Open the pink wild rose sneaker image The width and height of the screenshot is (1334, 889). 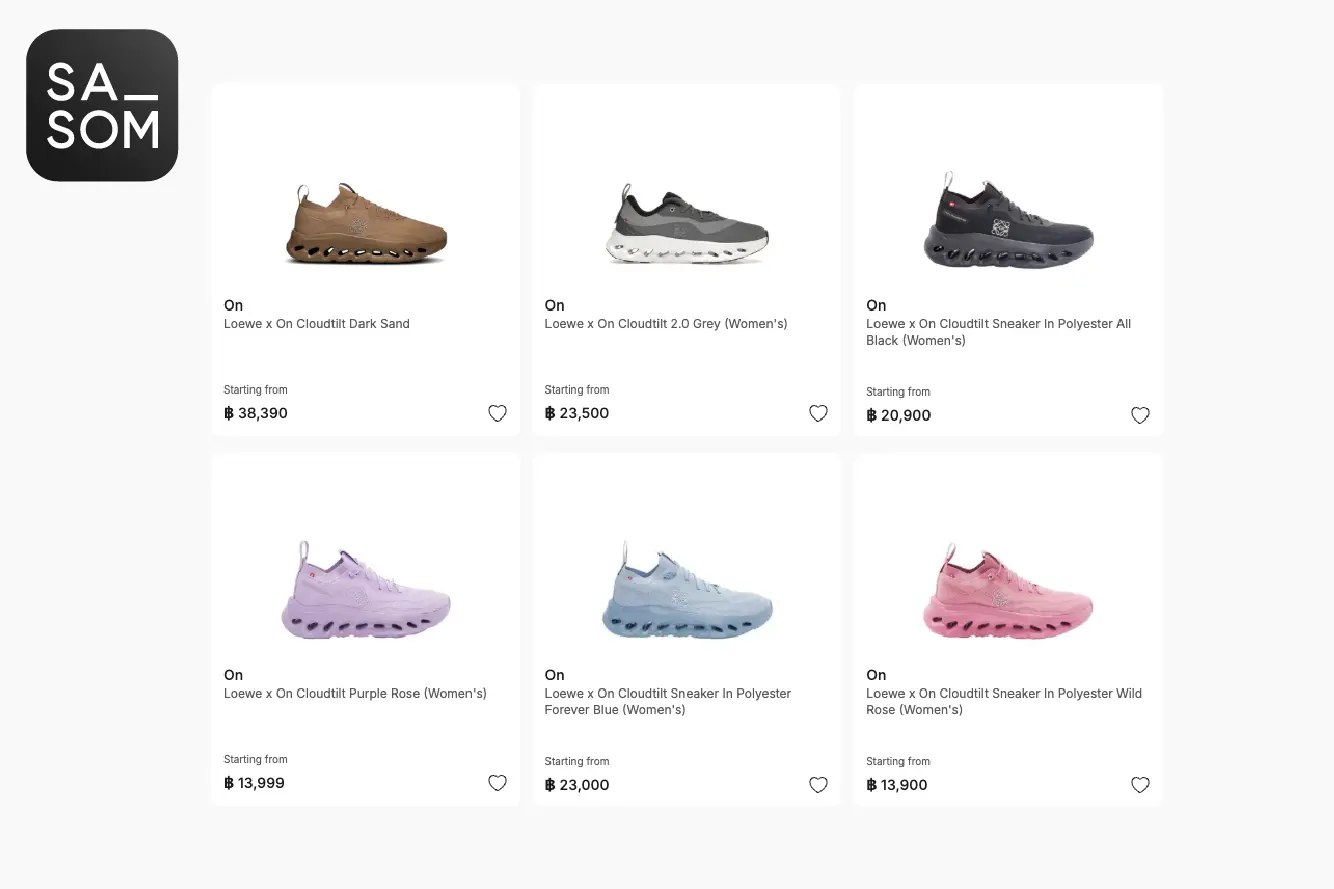[x=1008, y=590]
